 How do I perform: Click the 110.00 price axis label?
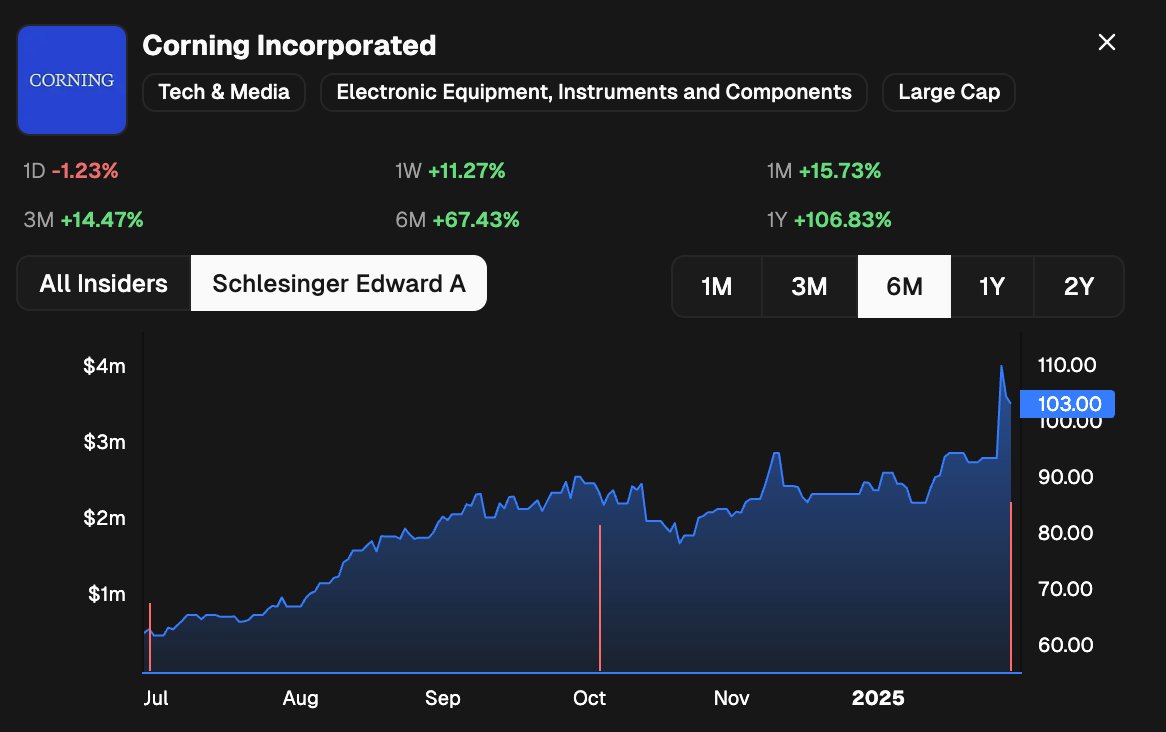(1067, 365)
